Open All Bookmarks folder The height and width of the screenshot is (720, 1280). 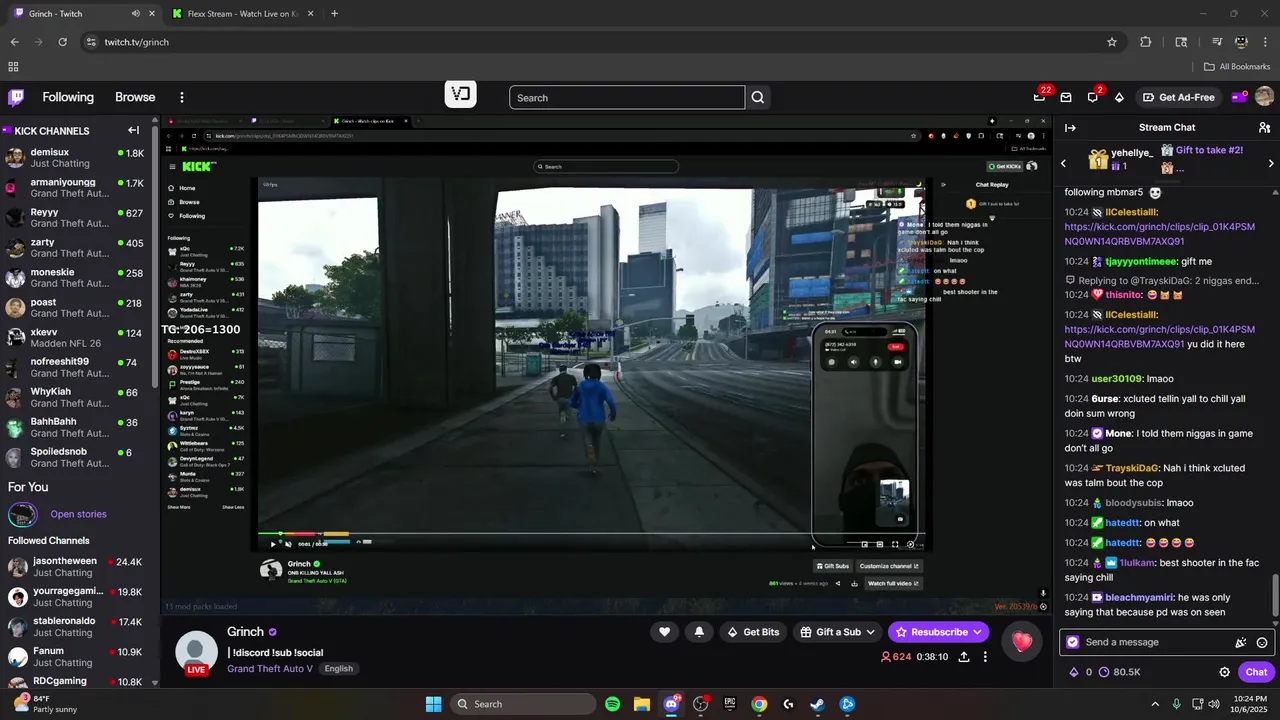click(x=1237, y=67)
